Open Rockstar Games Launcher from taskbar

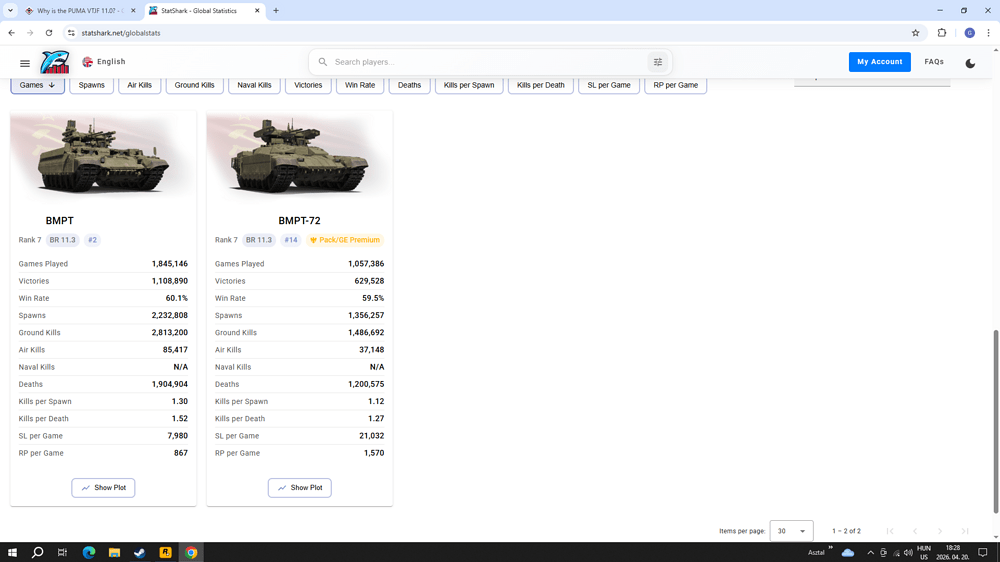(165, 552)
